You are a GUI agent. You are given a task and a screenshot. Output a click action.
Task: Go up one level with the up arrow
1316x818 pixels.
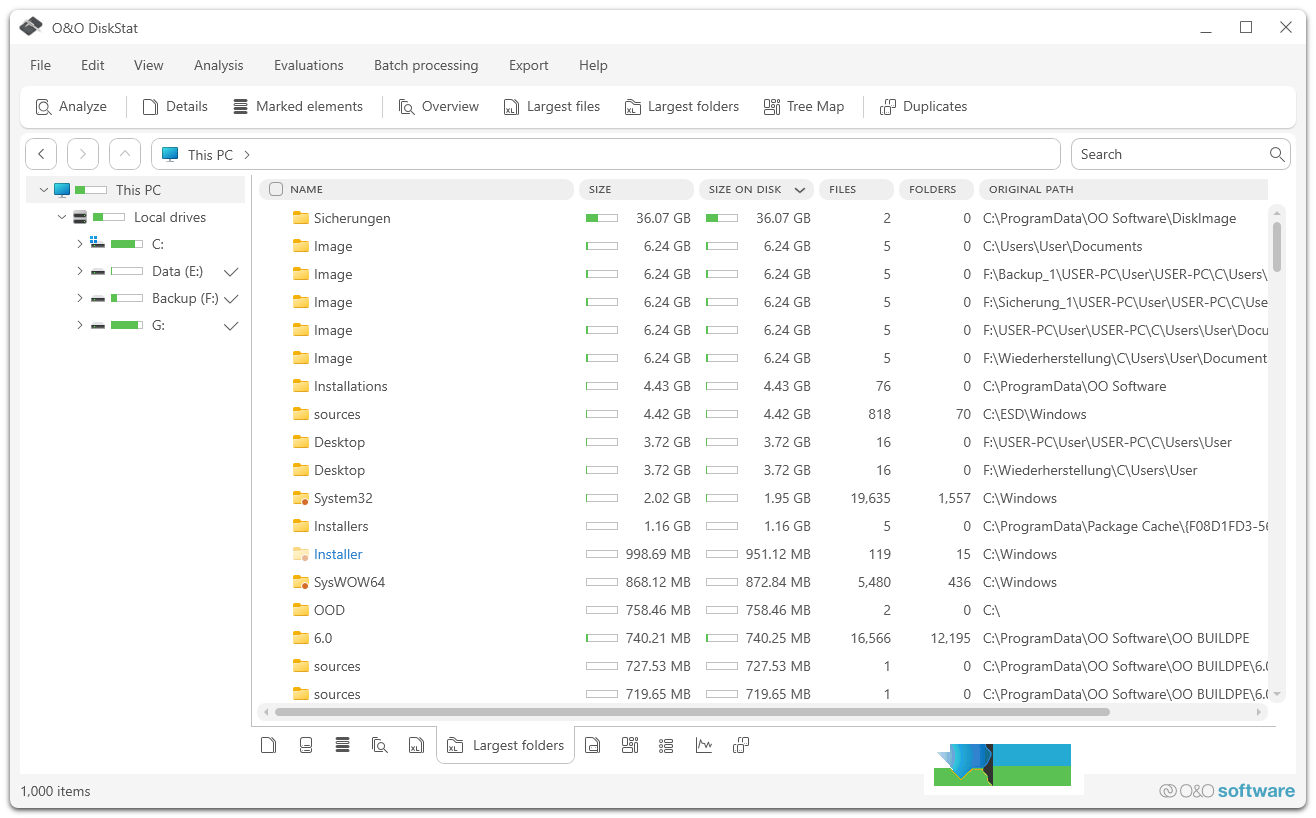coord(125,154)
